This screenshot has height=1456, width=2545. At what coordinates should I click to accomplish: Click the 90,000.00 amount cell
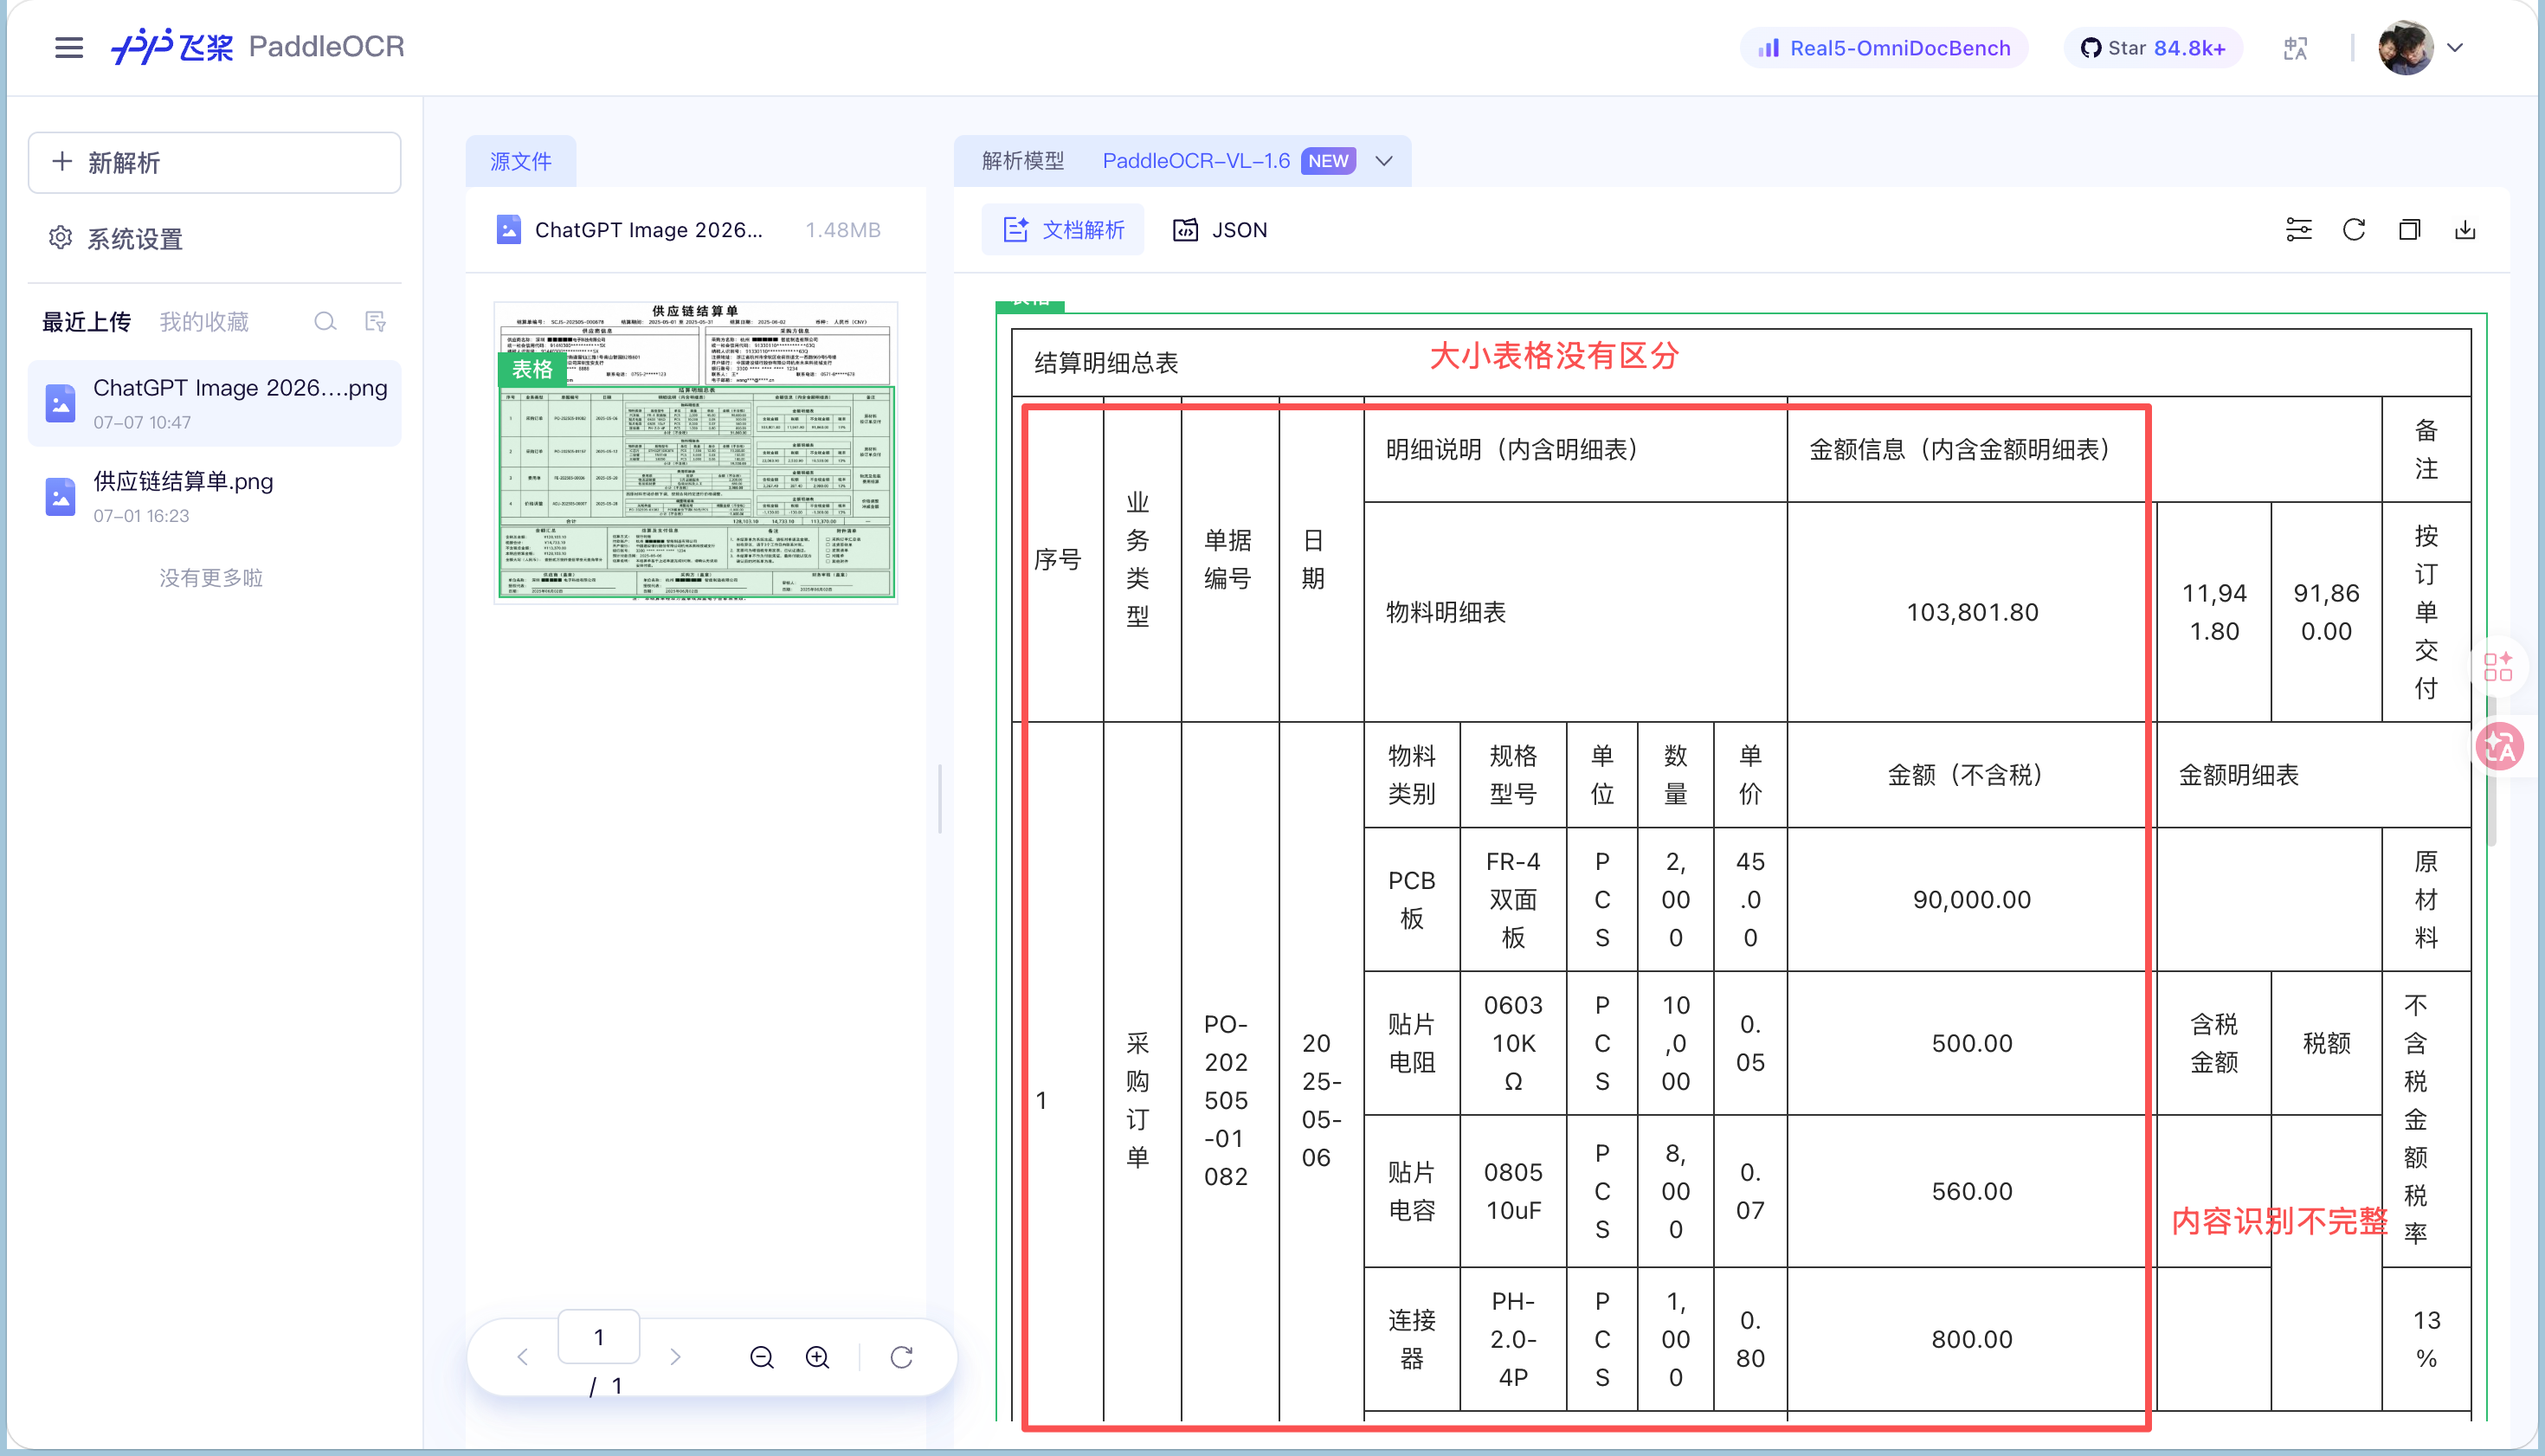1972,899
